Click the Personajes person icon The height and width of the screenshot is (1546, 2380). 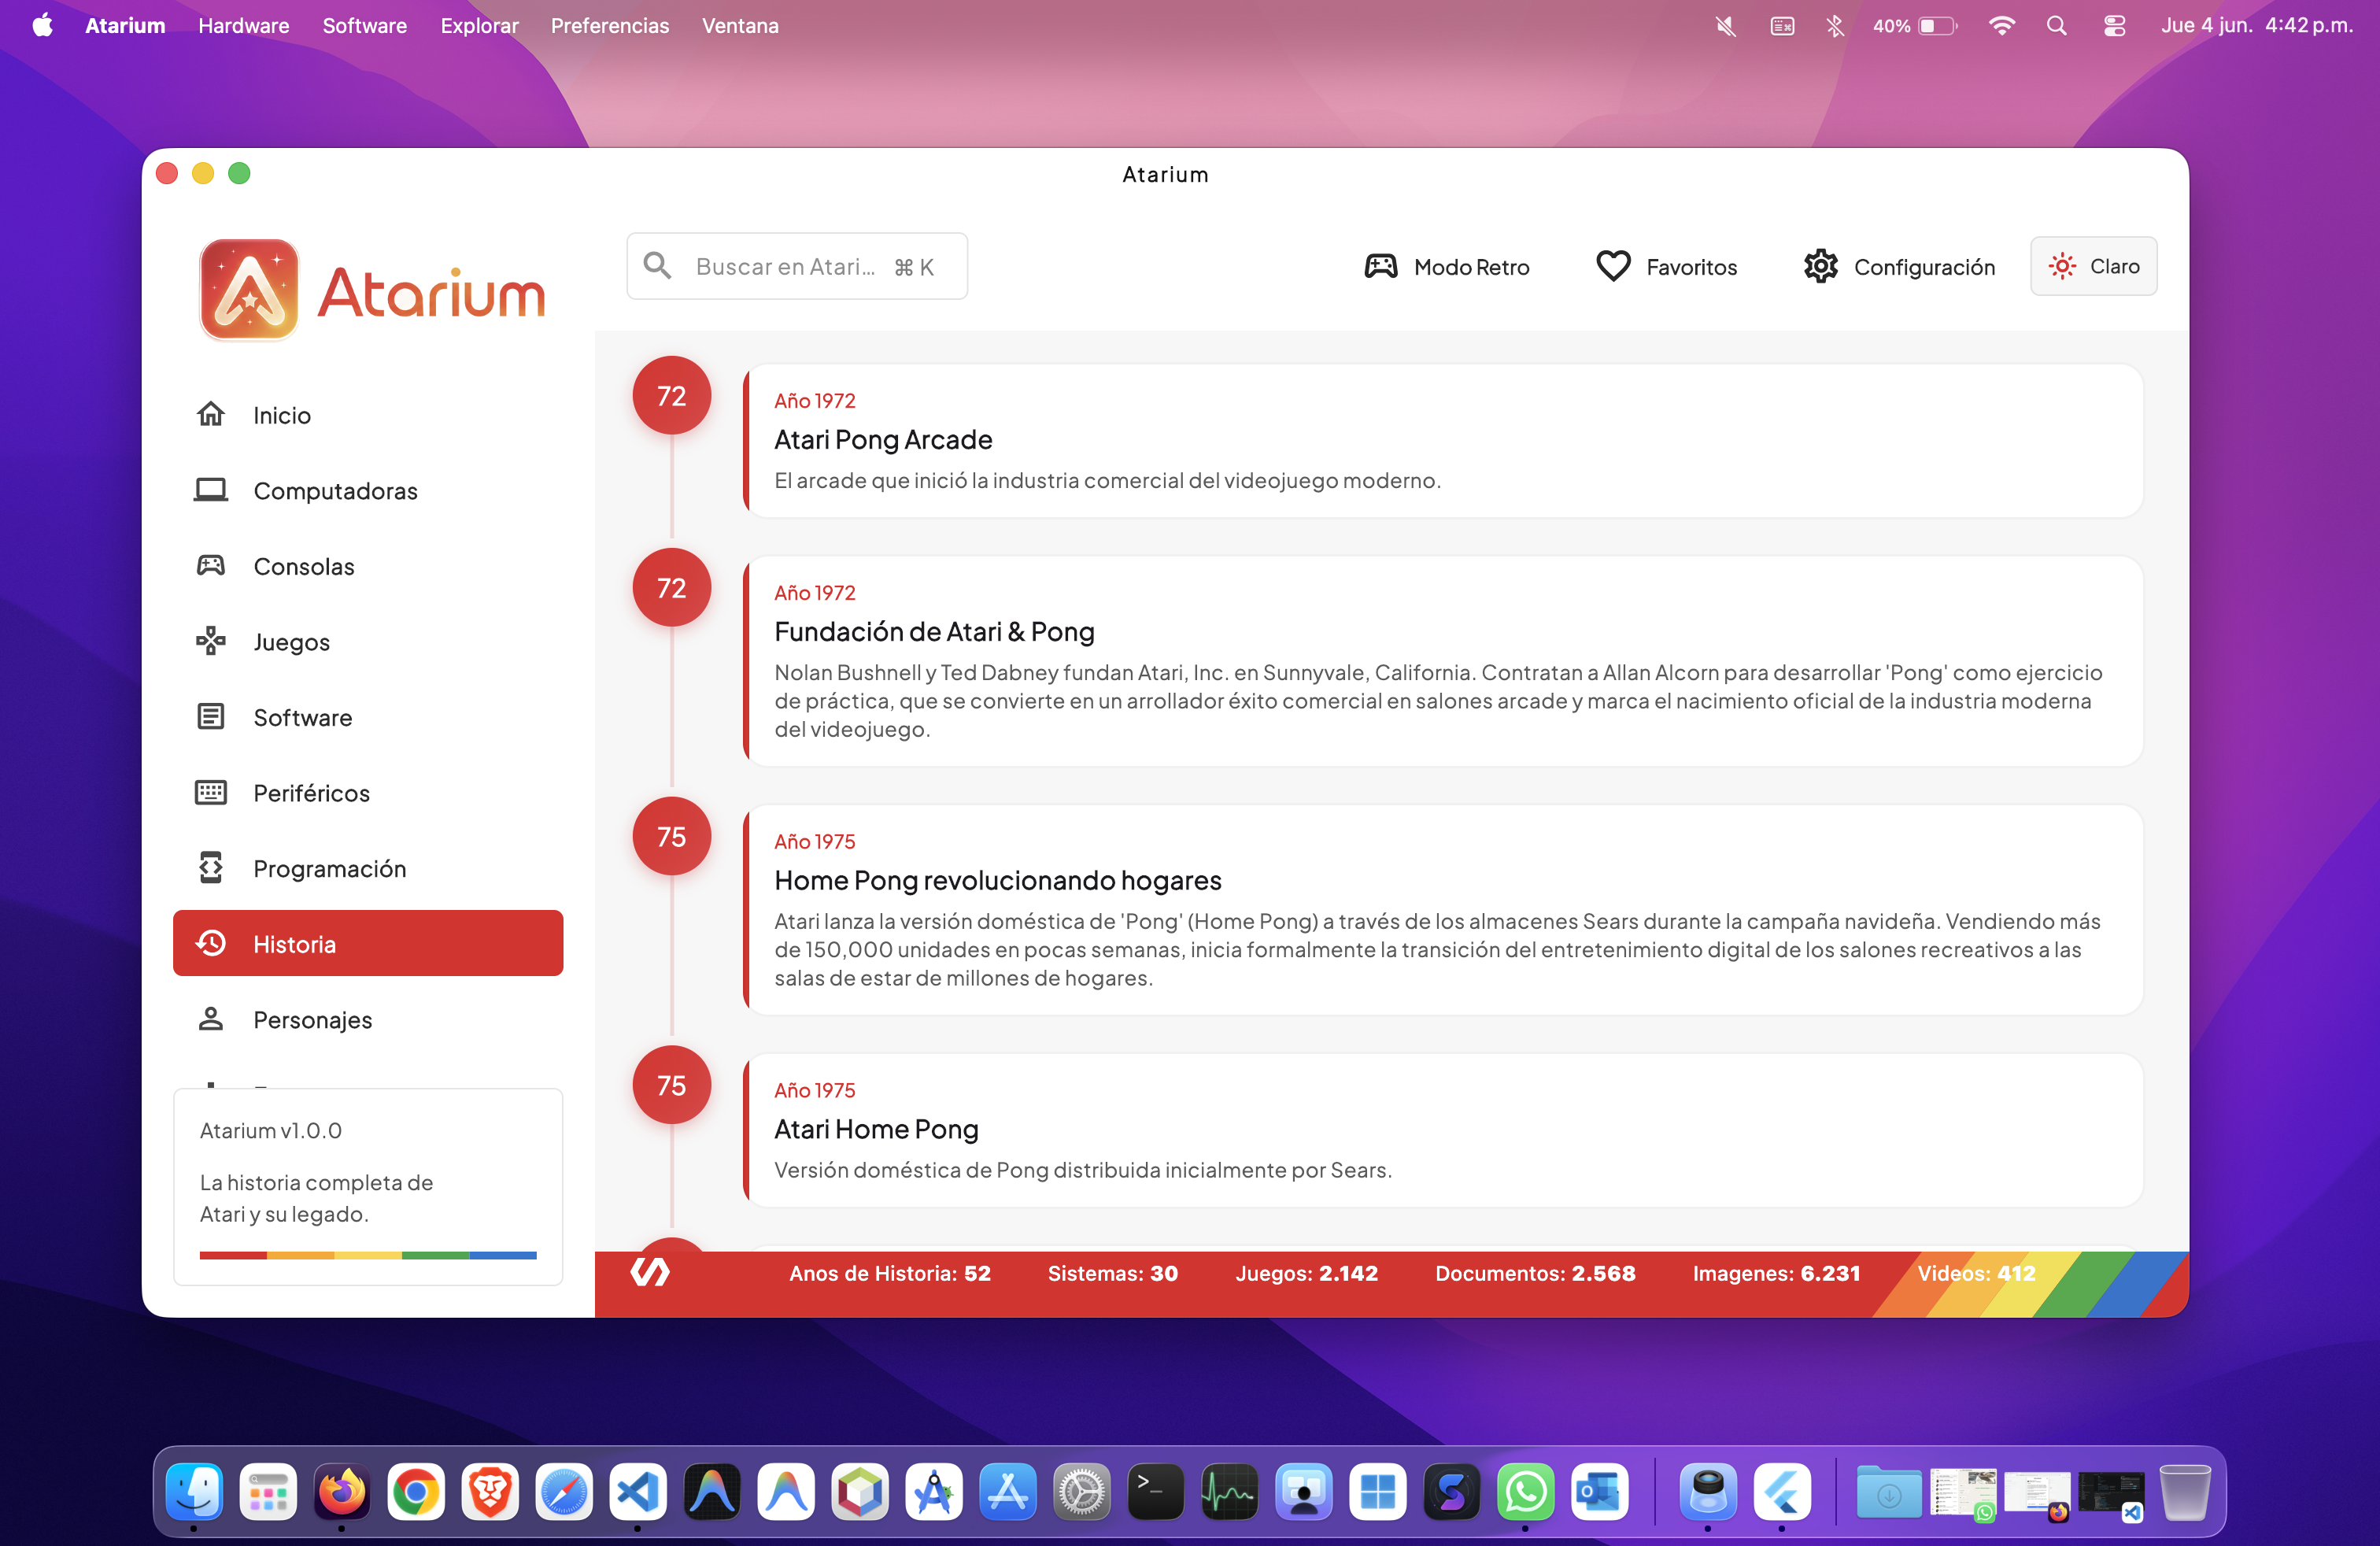point(210,1019)
